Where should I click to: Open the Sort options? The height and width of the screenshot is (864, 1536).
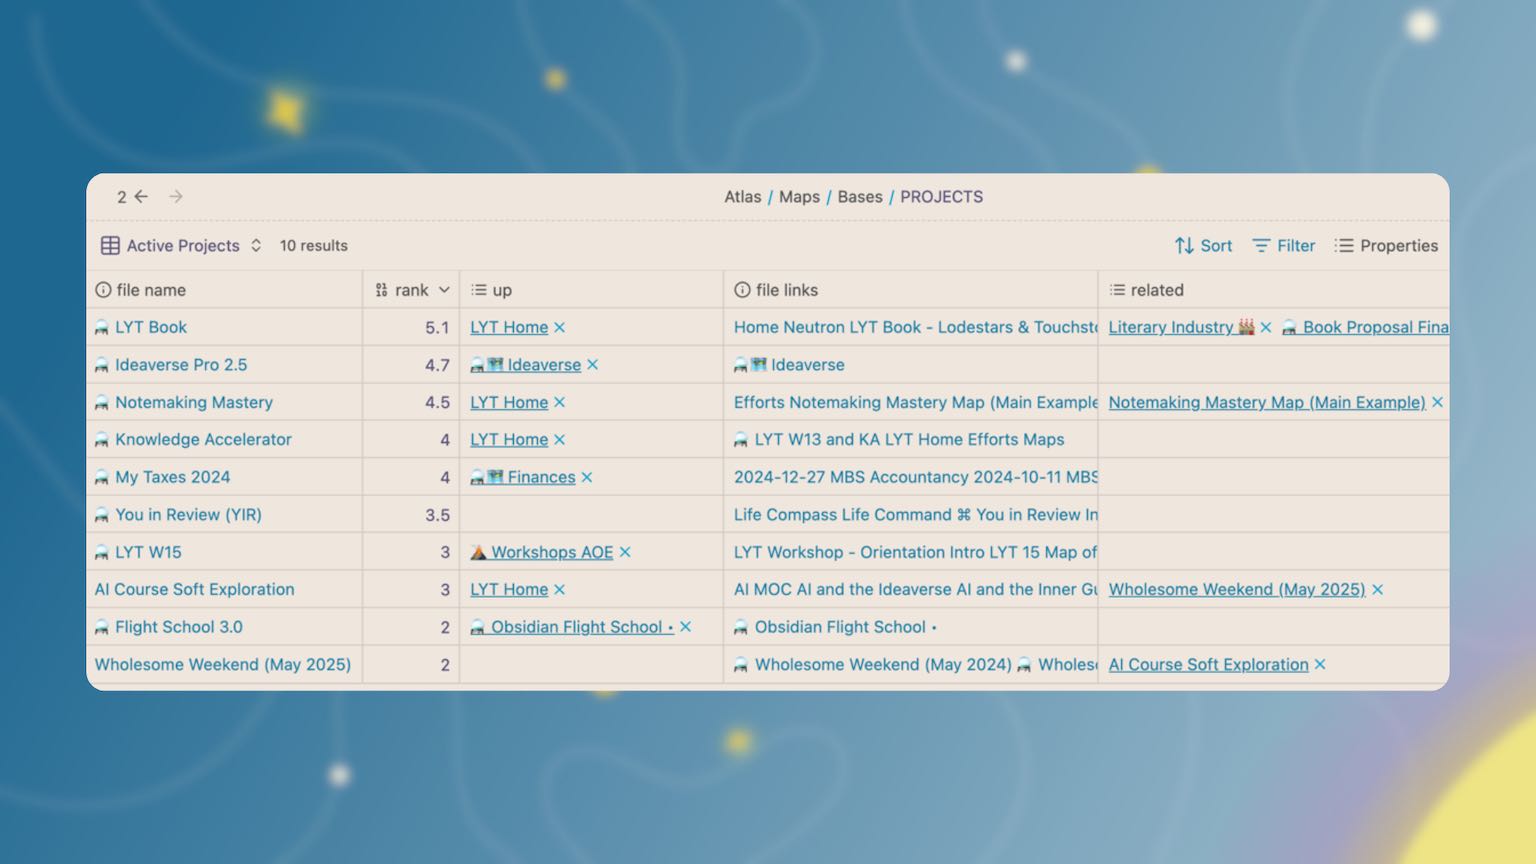(x=1203, y=246)
